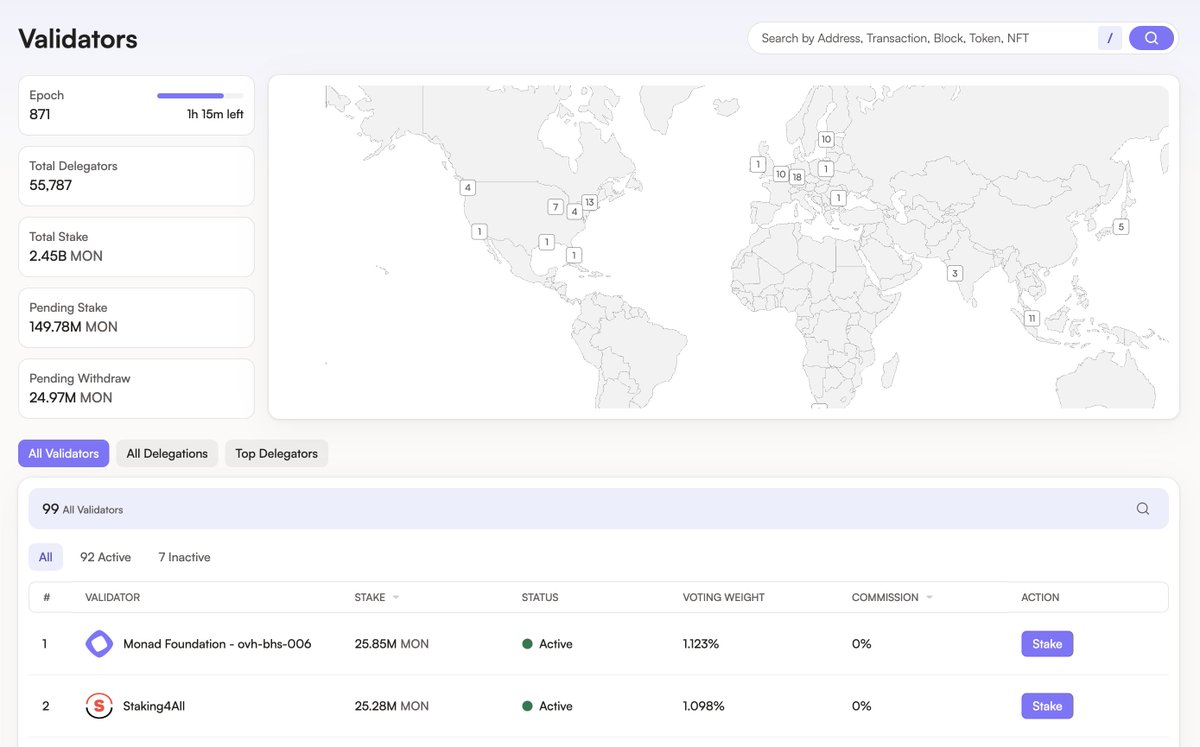Viewport: 1200px width, 747px height.
Task: Click the VOTING WEIGHT column header
Action: pyautogui.click(x=724, y=597)
